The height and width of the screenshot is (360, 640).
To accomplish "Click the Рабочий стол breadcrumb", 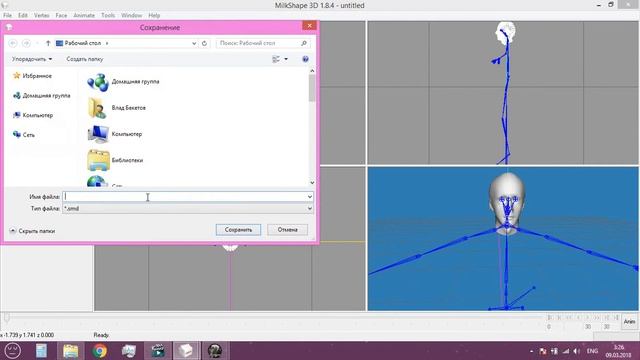I will (x=82, y=43).
